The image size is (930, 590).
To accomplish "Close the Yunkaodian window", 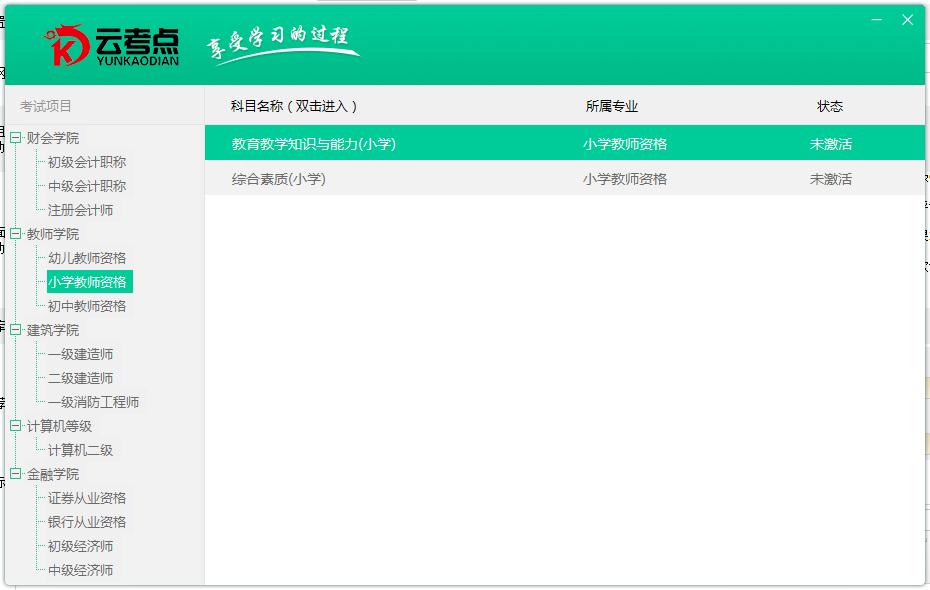I will click(907, 20).
